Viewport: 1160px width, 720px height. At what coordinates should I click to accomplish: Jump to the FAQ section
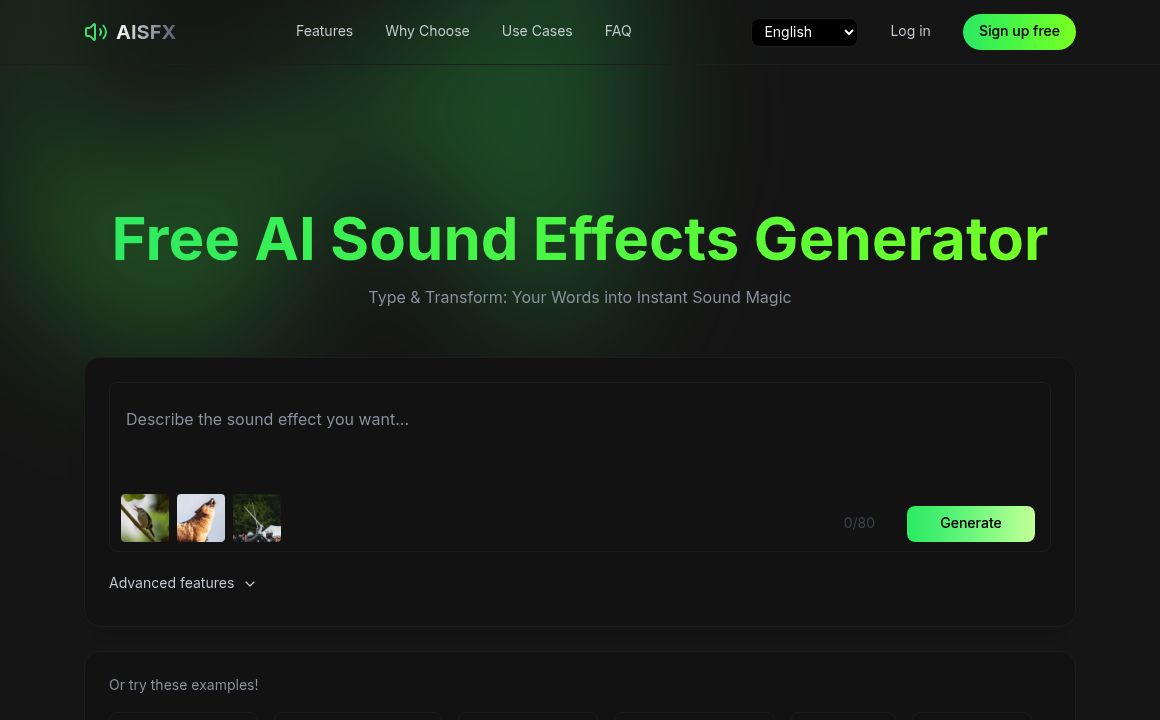pos(618,31)
